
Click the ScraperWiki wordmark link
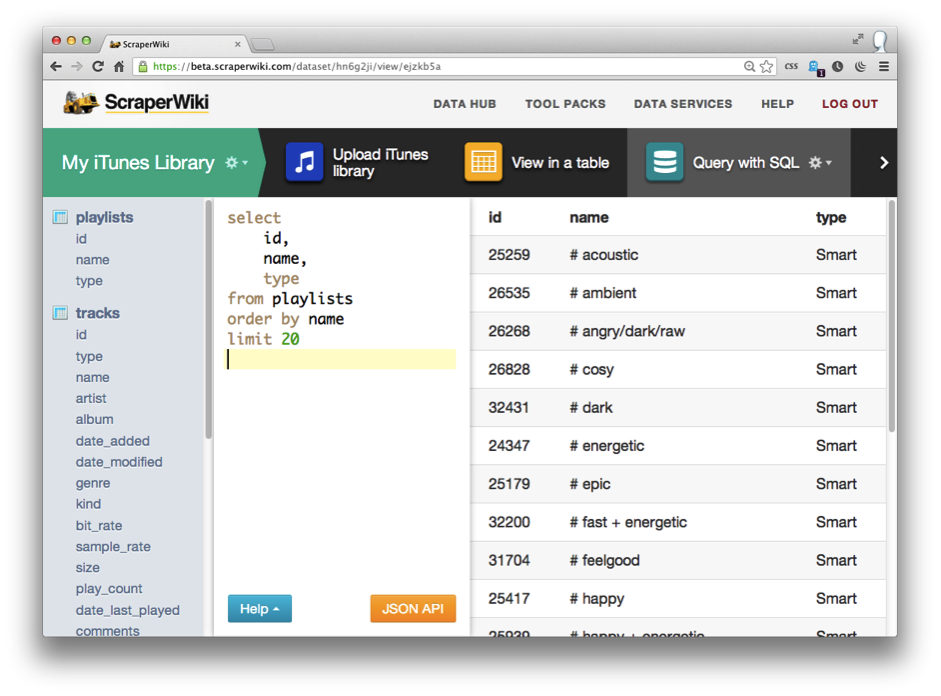[x=157, y=102]
